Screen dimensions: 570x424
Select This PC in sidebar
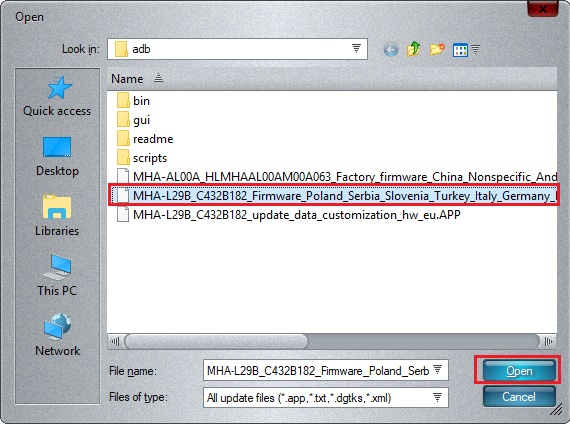[57, 275]
